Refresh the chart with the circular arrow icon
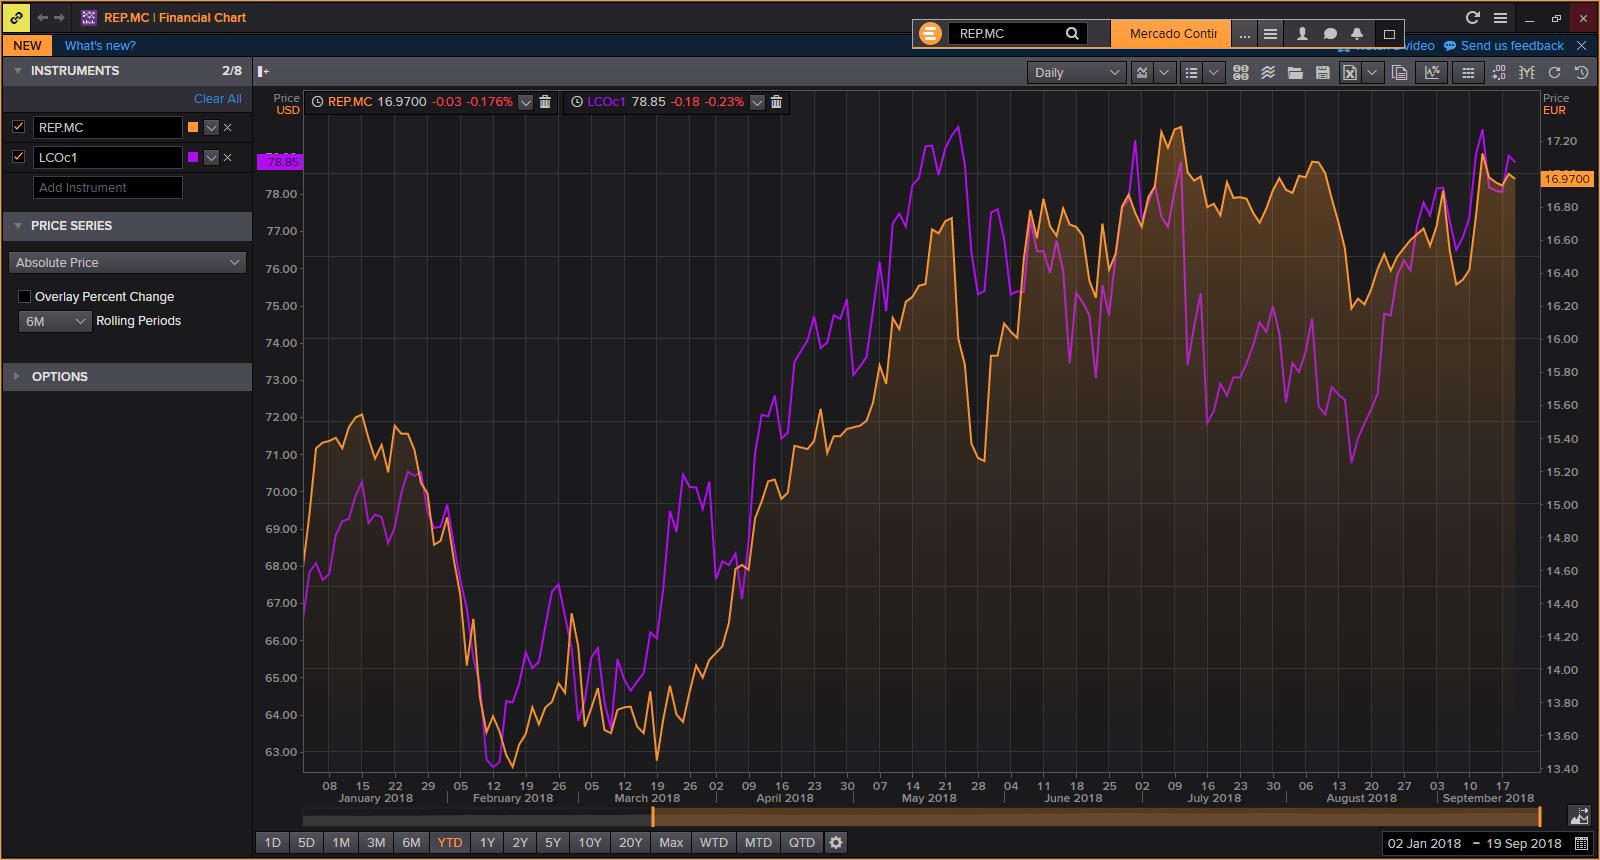 [1554, 72]
